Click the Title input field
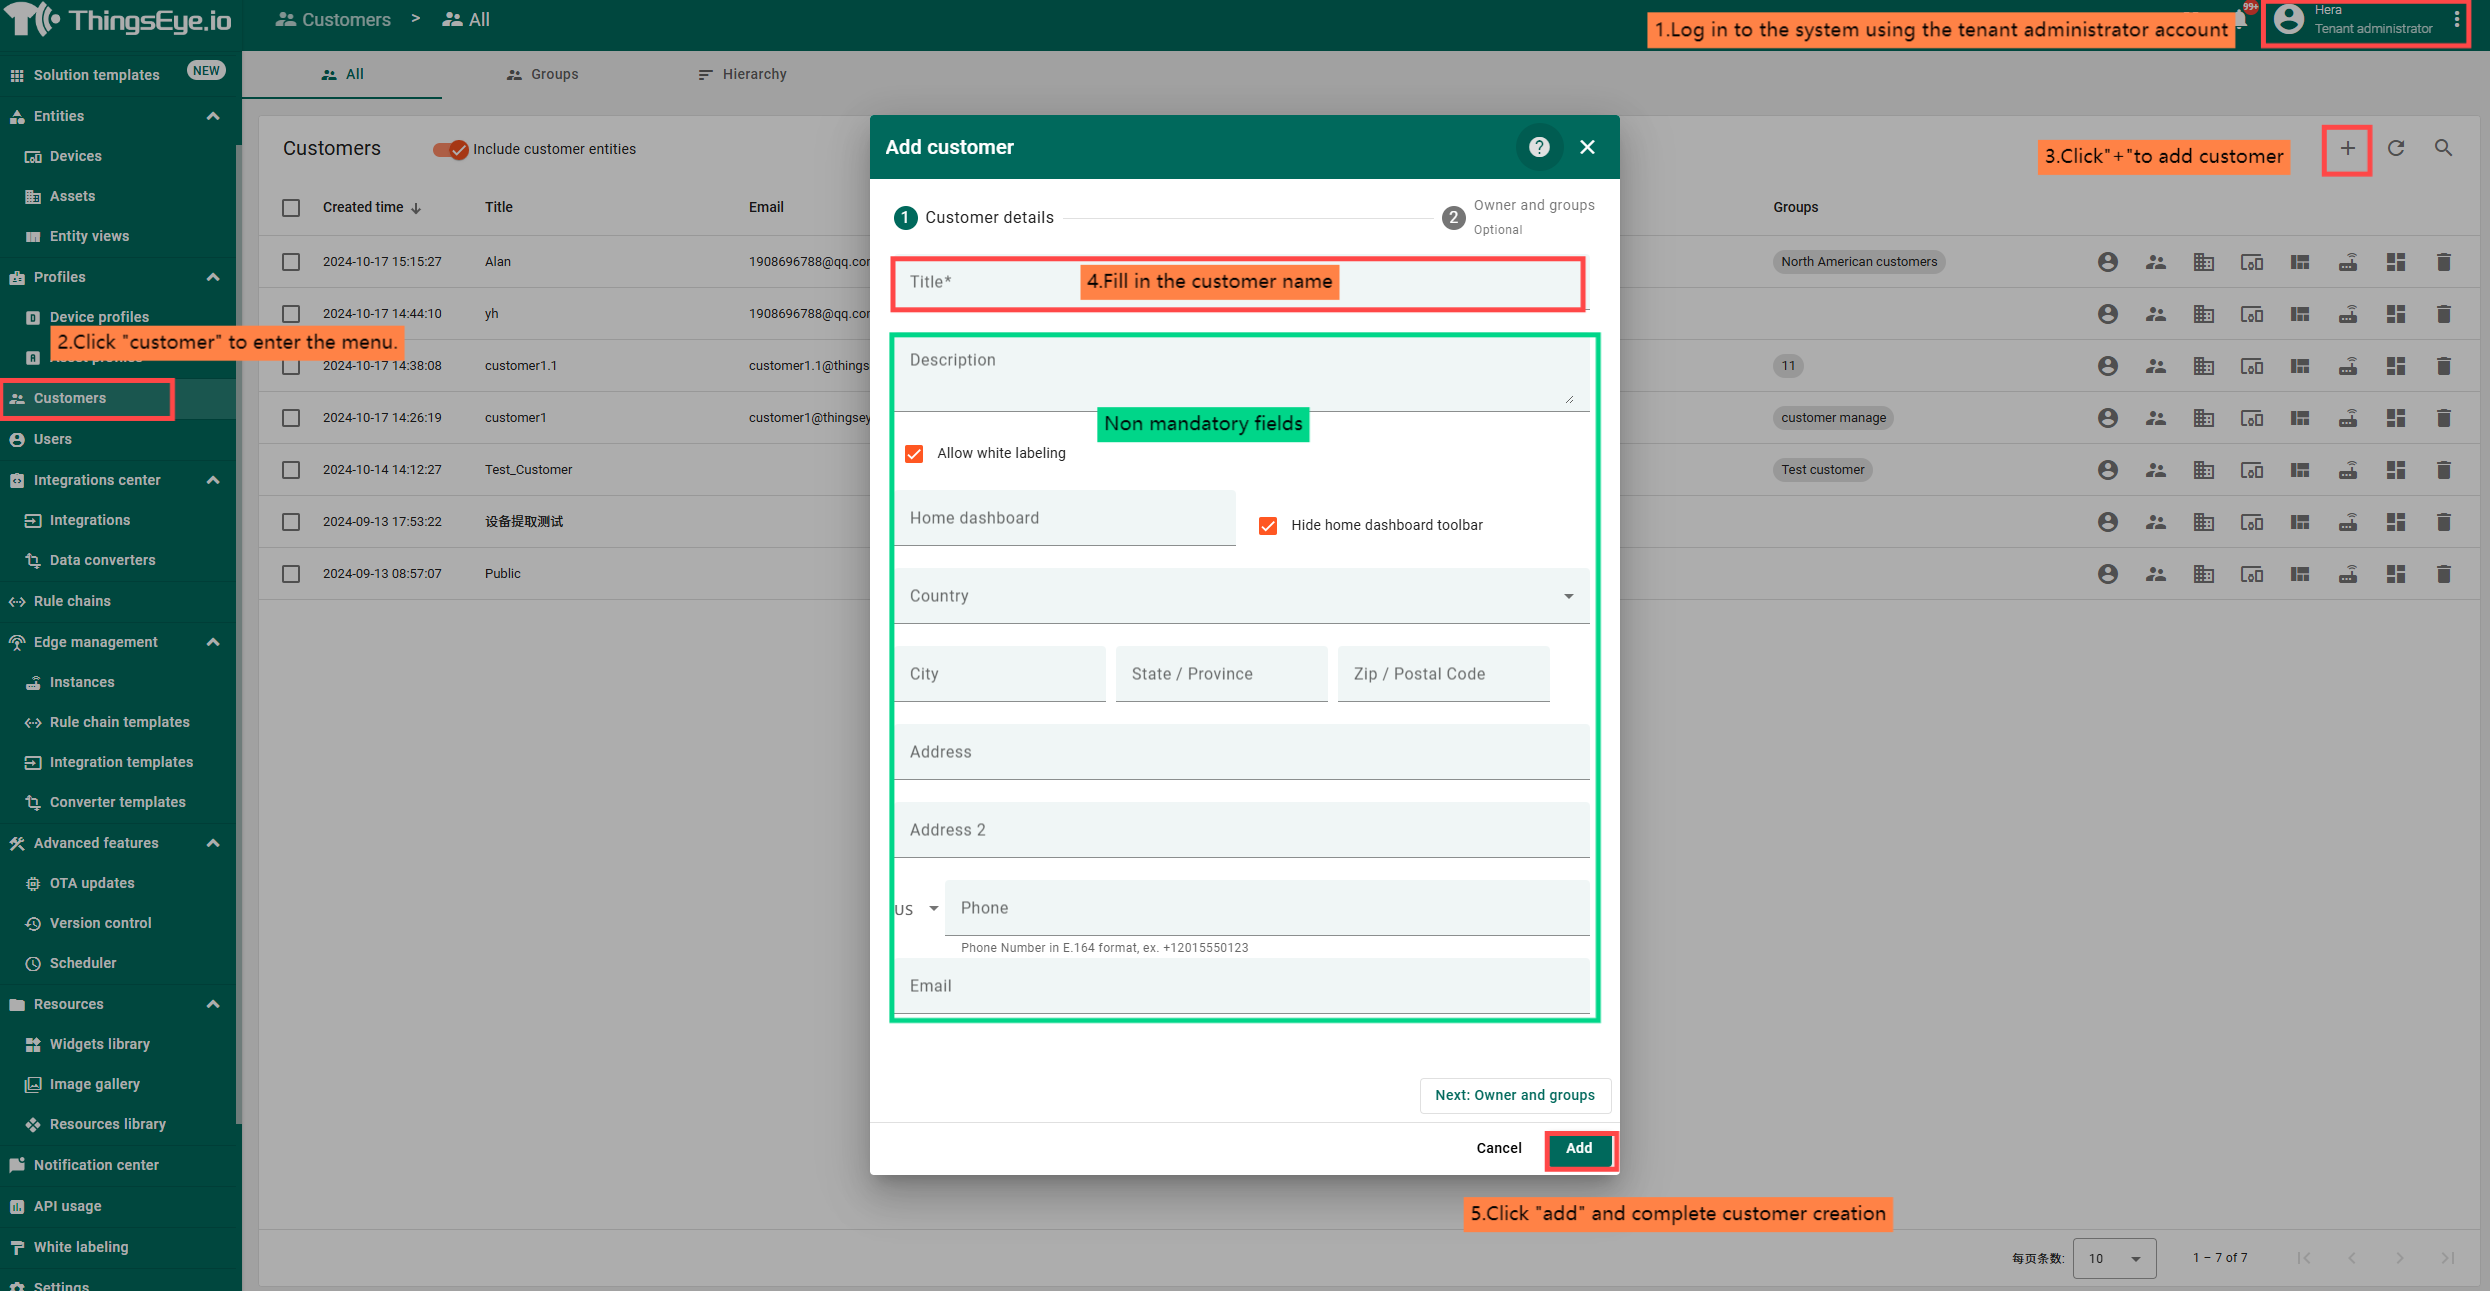The height and width of the screenshot is (1291, 2490). pyautogui.click(x=990, y=283)
